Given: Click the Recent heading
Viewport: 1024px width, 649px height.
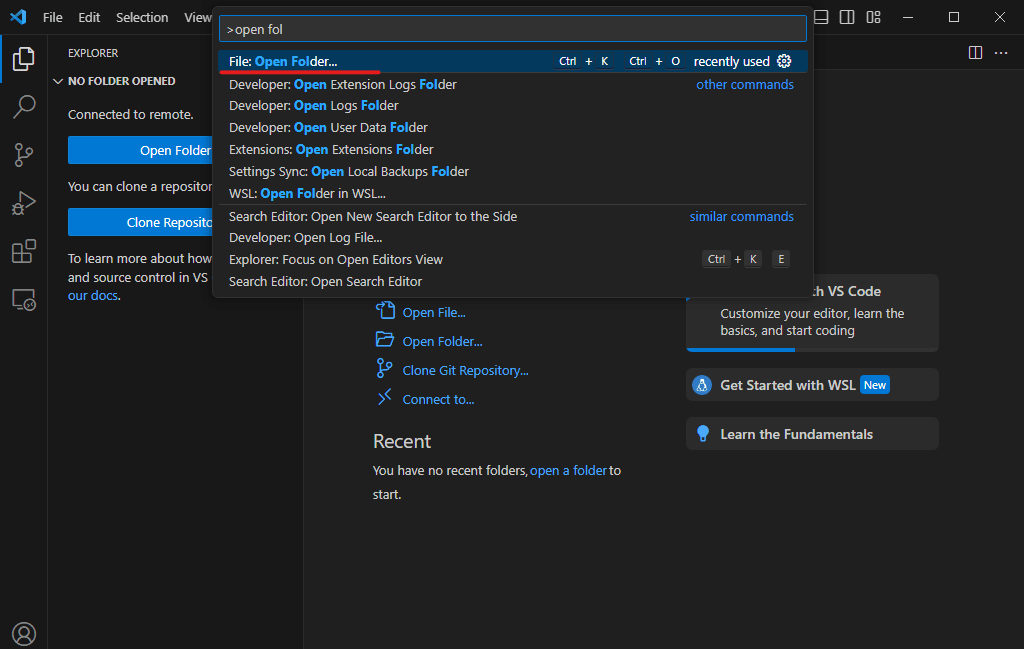Looking at the screenshot, I should click(x=402, y=441).
